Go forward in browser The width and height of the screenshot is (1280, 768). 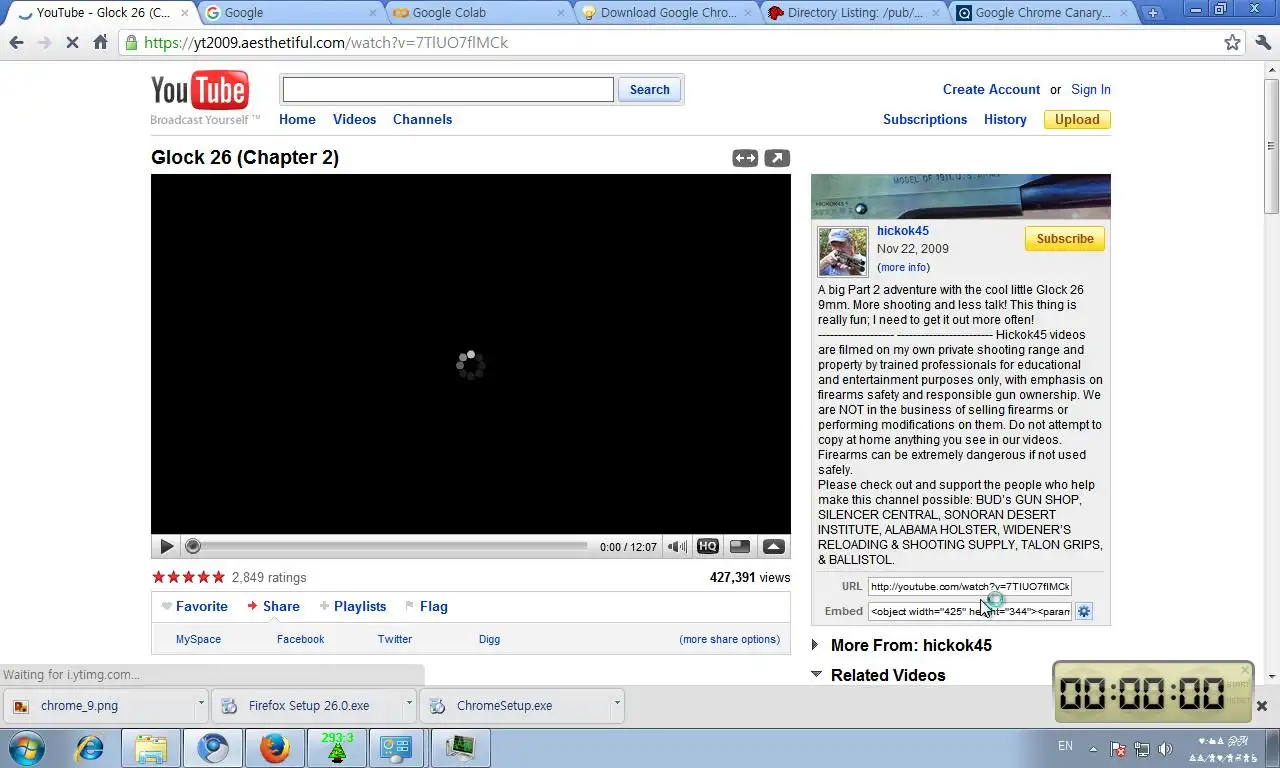point(44,43)
